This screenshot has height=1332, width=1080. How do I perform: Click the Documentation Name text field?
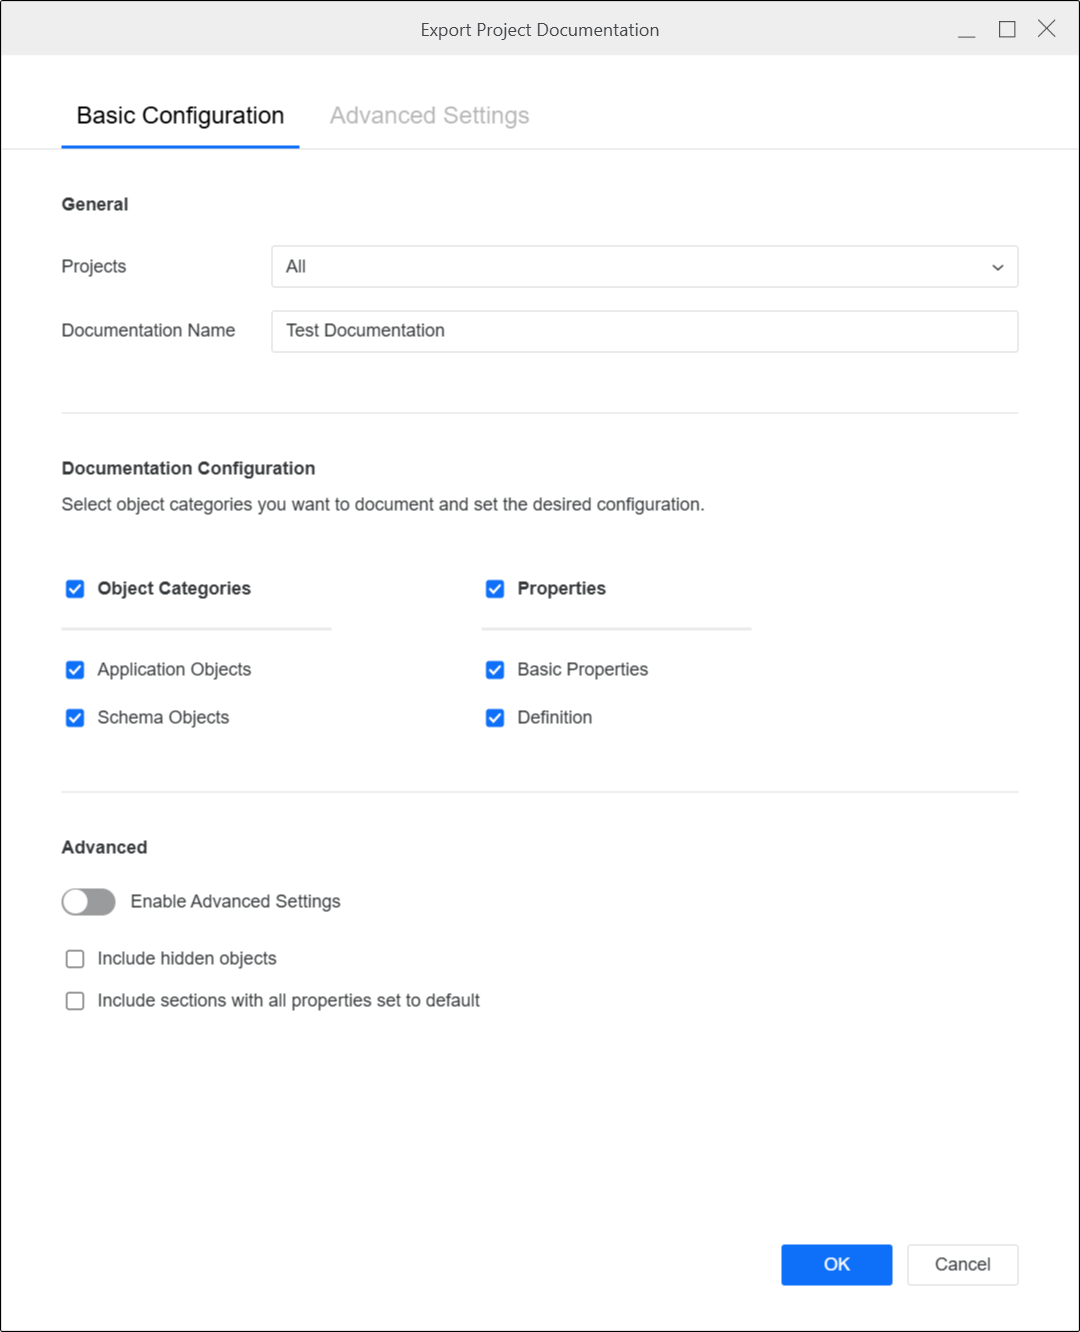pyautogui.click(x=644, y=331)
